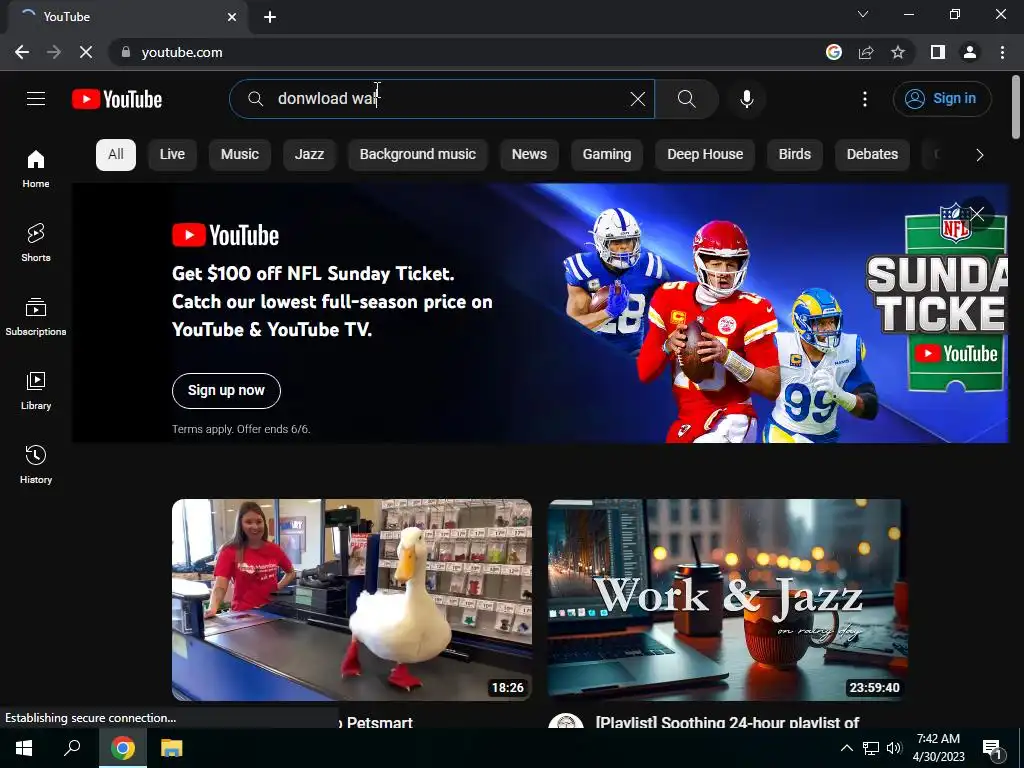Click inside the YouTube search field
Viewport: 1024px width, 768px height.
(x=441, y=99)
